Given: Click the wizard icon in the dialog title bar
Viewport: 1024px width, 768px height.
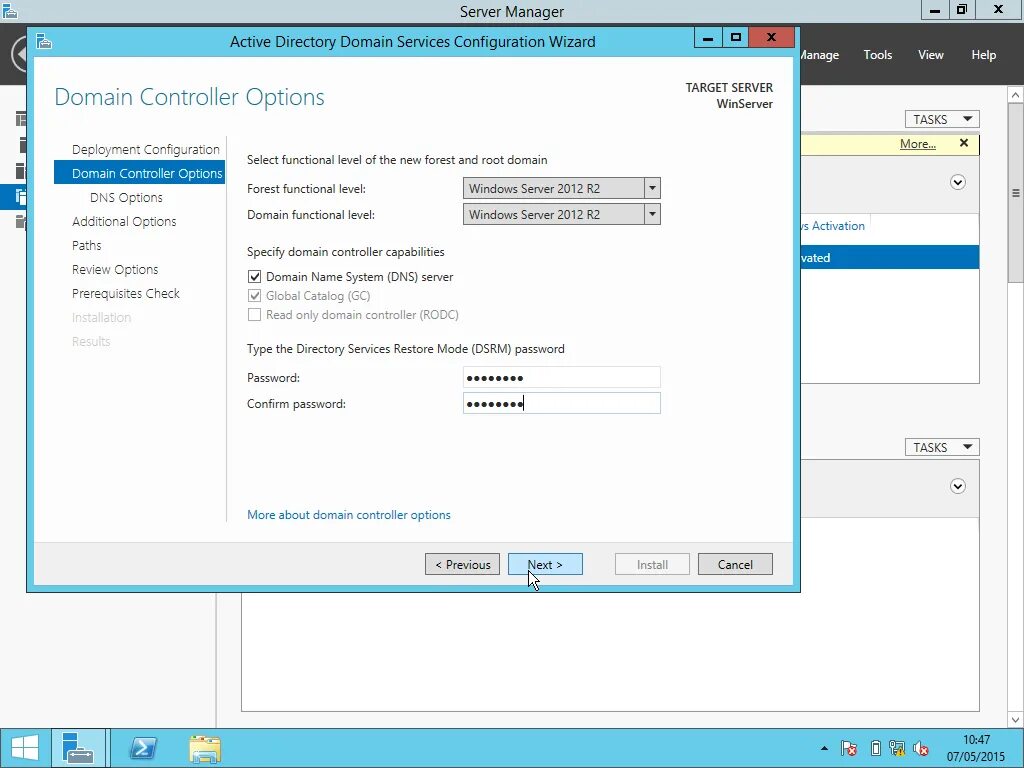Looking at the screenshot, I should pos(42,42).
